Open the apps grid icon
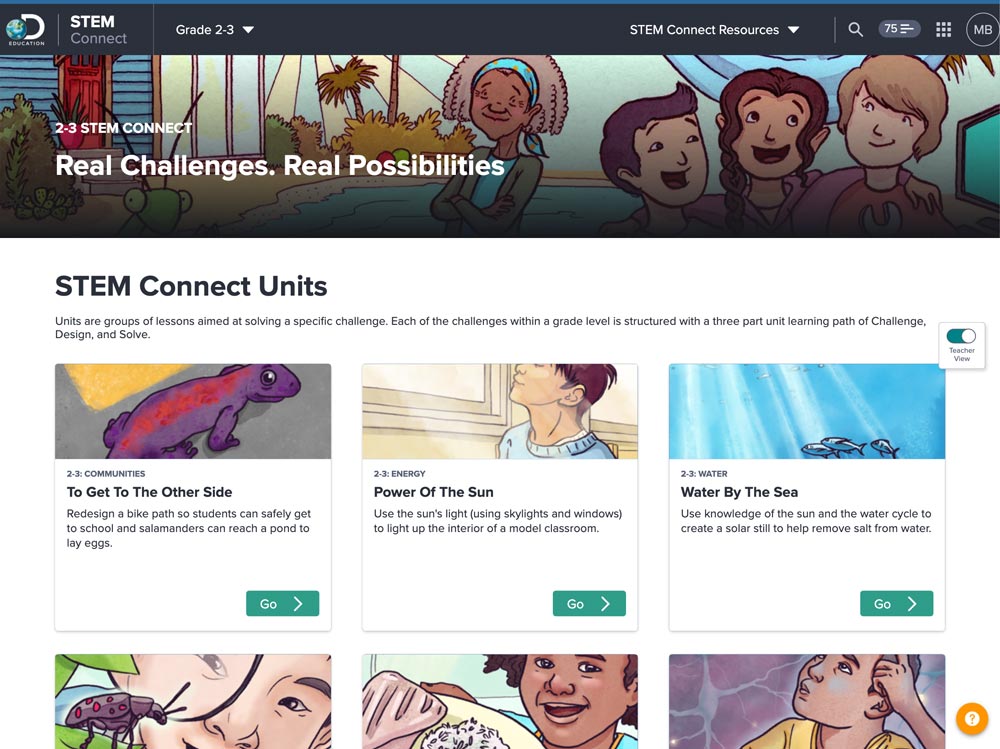Image resolution: width=1000 pixels, height=749 pixels. 943,30
